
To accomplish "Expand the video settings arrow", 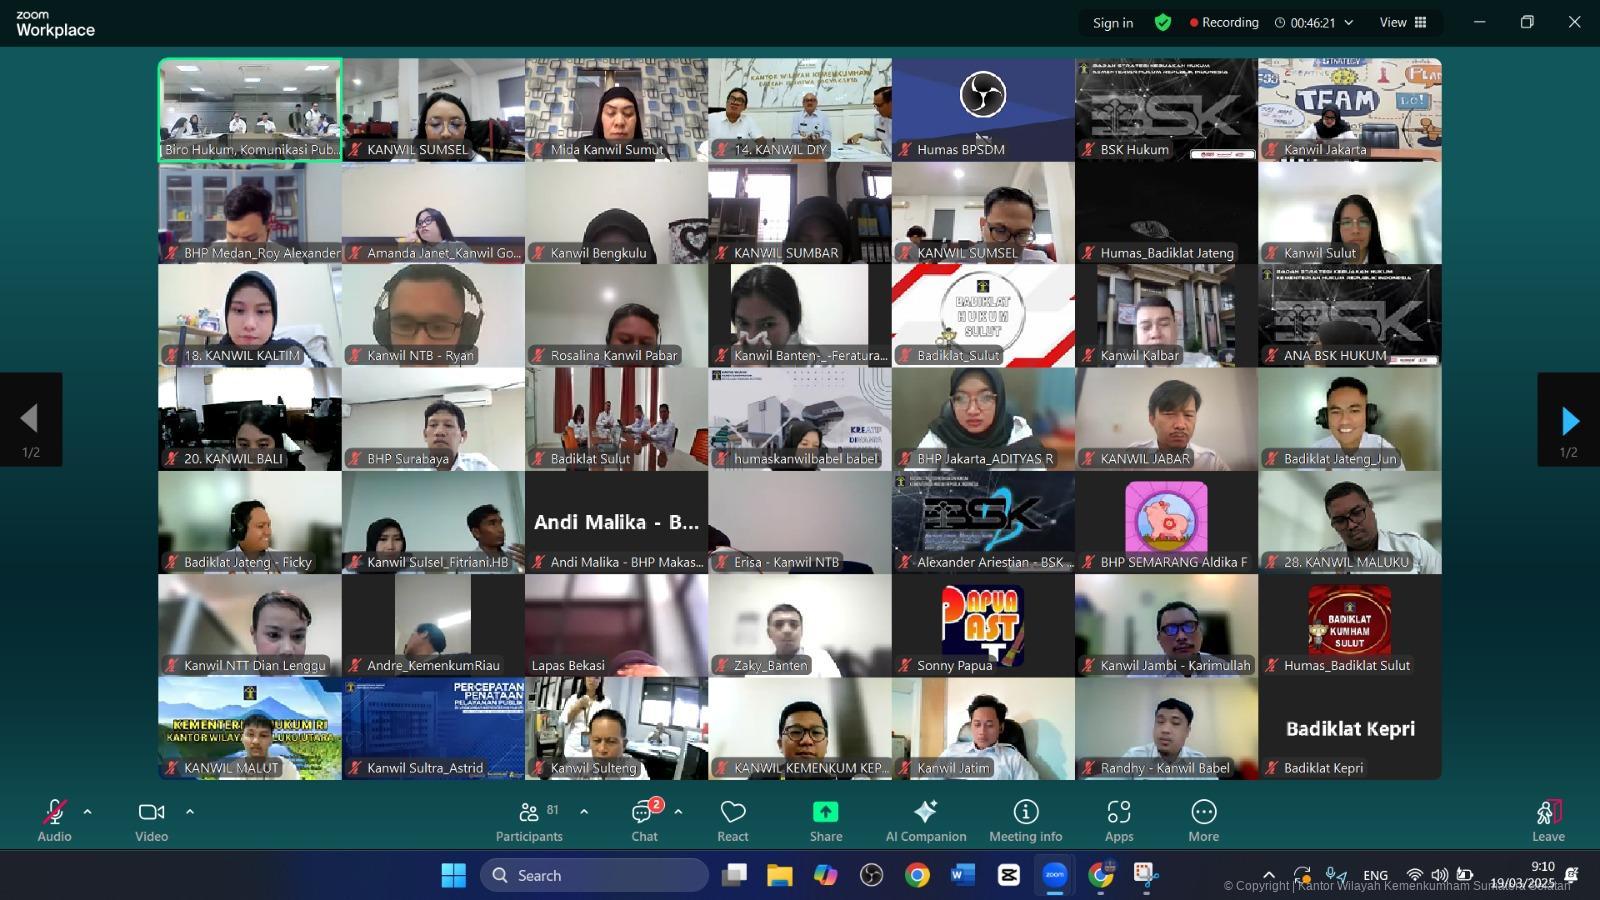I will coord(190,812).
